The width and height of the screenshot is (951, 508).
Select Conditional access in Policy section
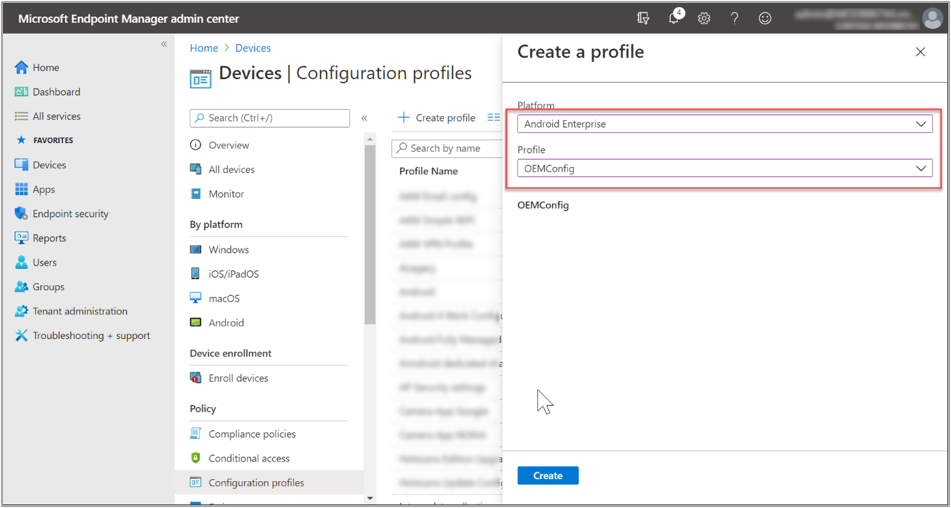249,458
